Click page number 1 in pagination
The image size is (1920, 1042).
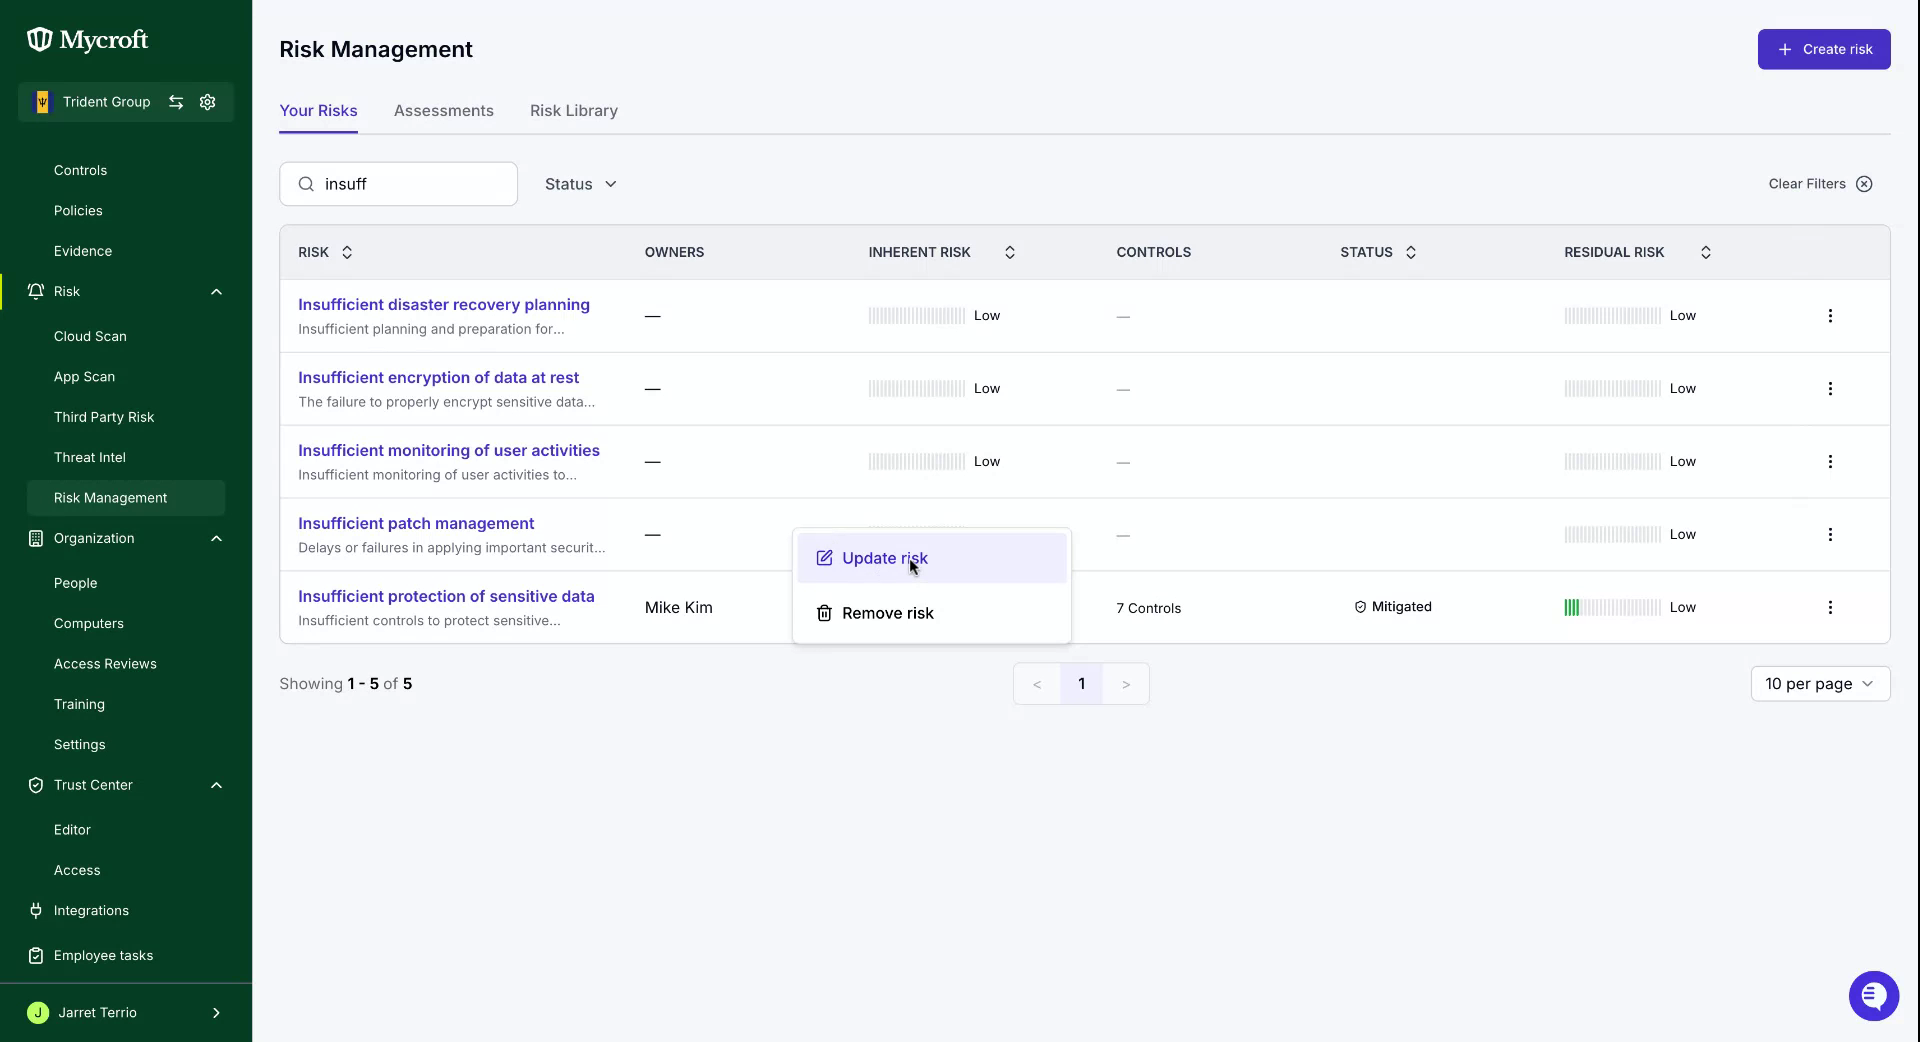click(x=1081, y=684)
